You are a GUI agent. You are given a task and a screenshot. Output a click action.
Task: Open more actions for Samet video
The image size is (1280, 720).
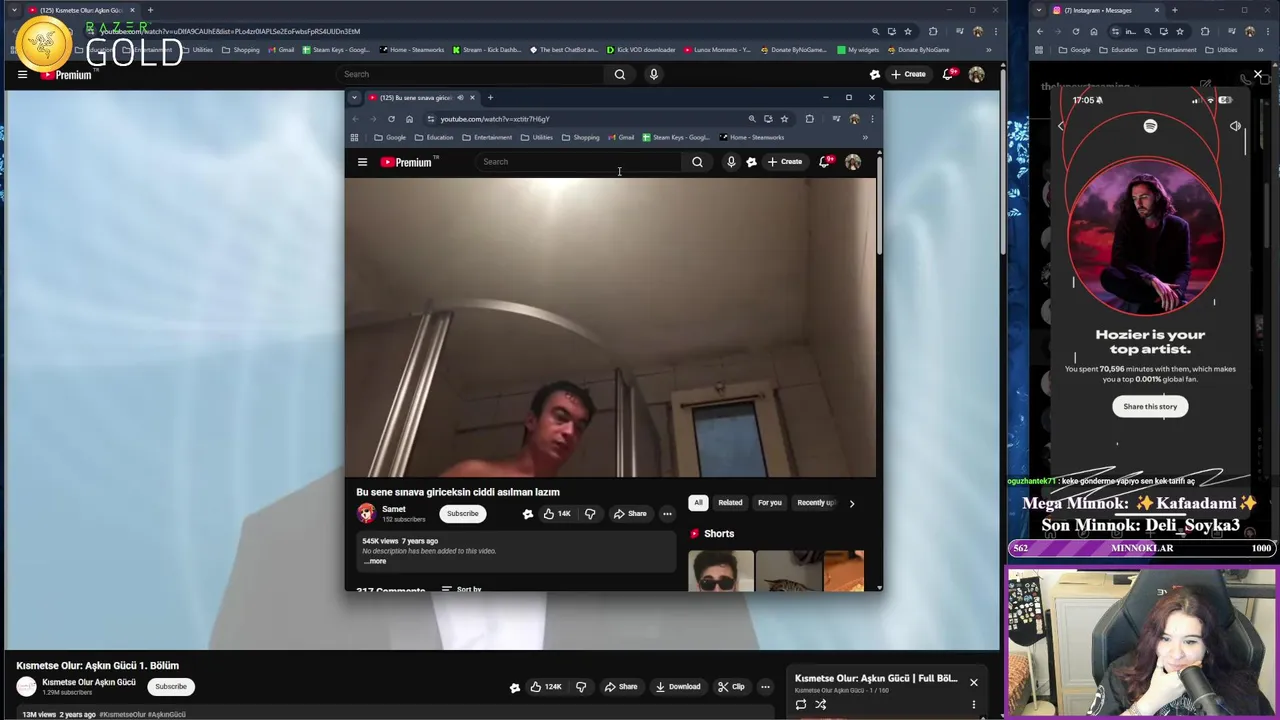coord(667,514)
